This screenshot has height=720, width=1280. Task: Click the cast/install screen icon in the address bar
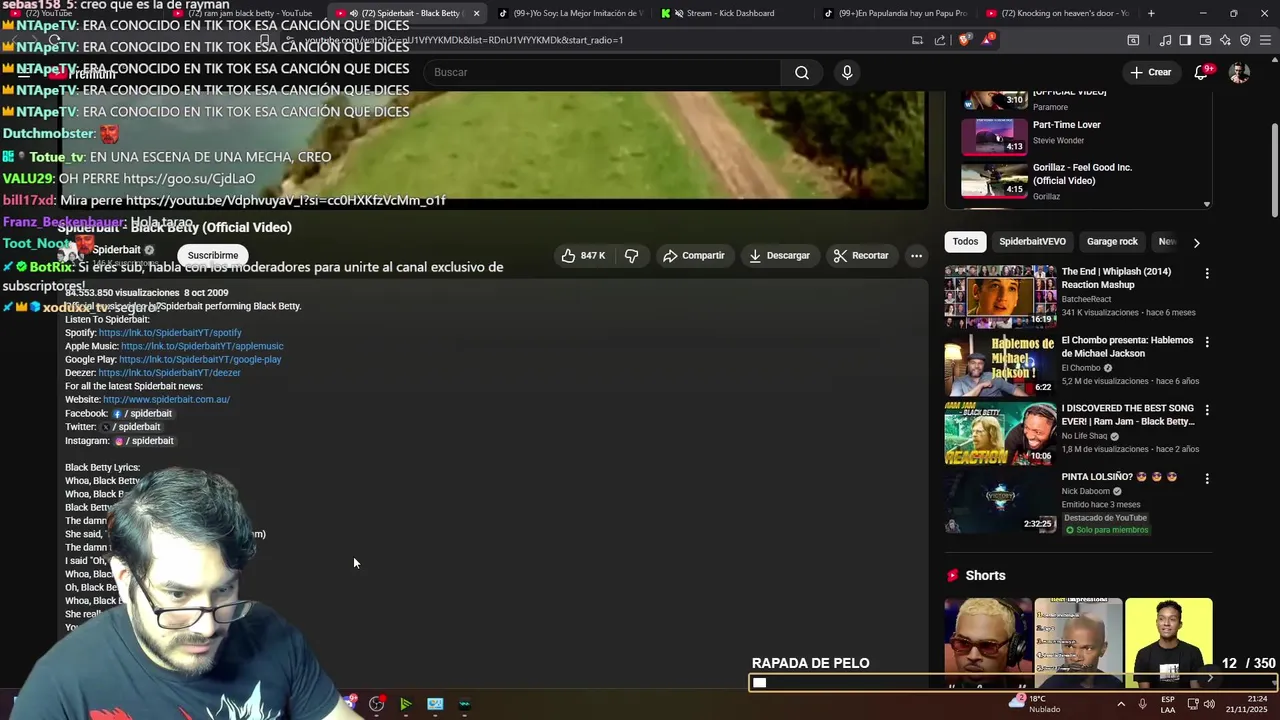pyautogui.click(x=917, y=40)
